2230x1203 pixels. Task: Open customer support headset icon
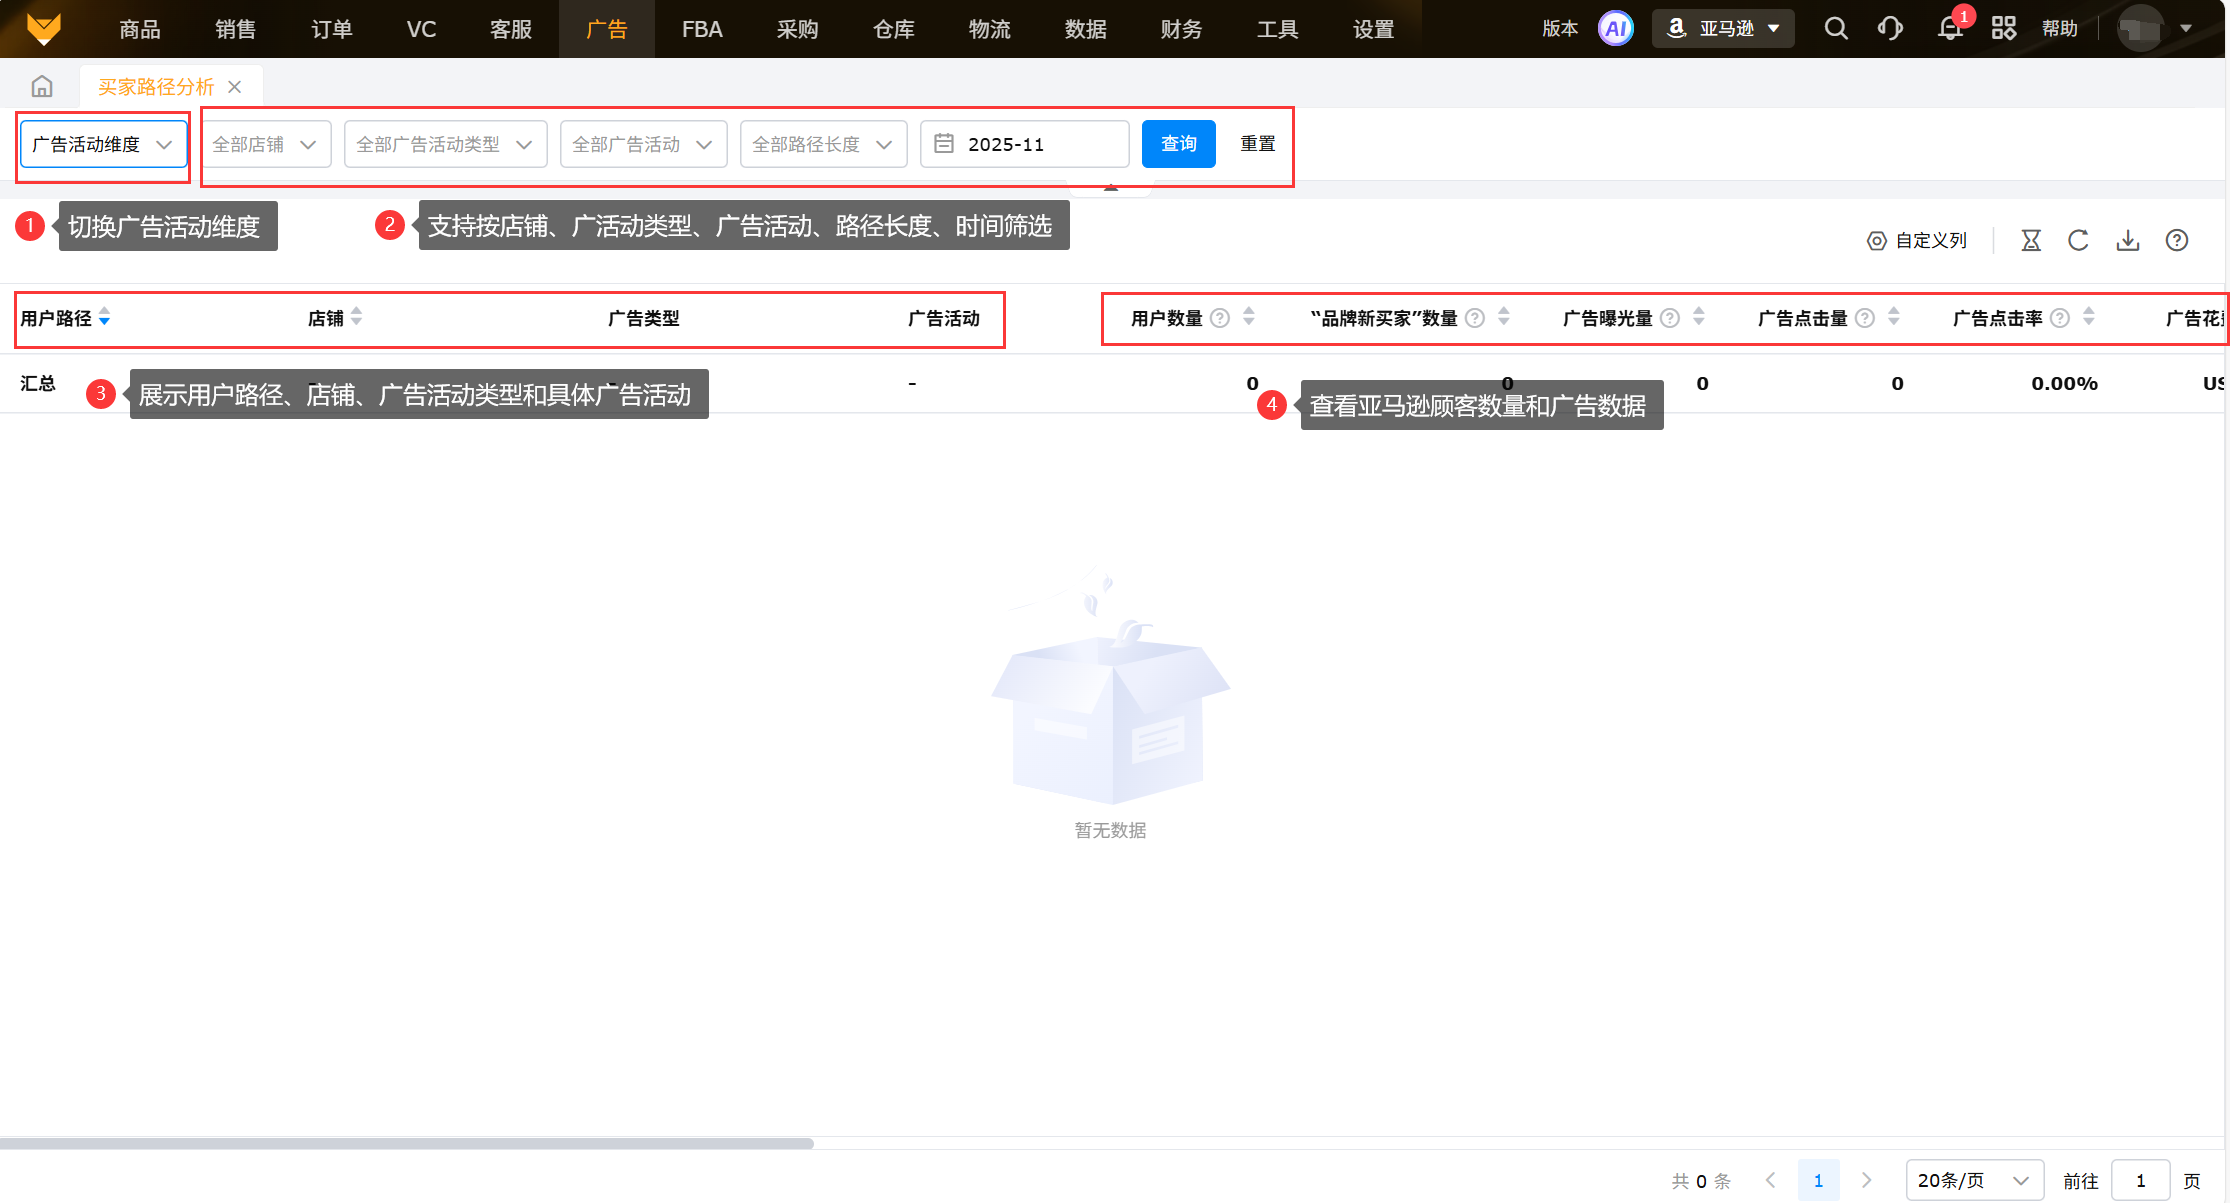(x=1890, y=29)
